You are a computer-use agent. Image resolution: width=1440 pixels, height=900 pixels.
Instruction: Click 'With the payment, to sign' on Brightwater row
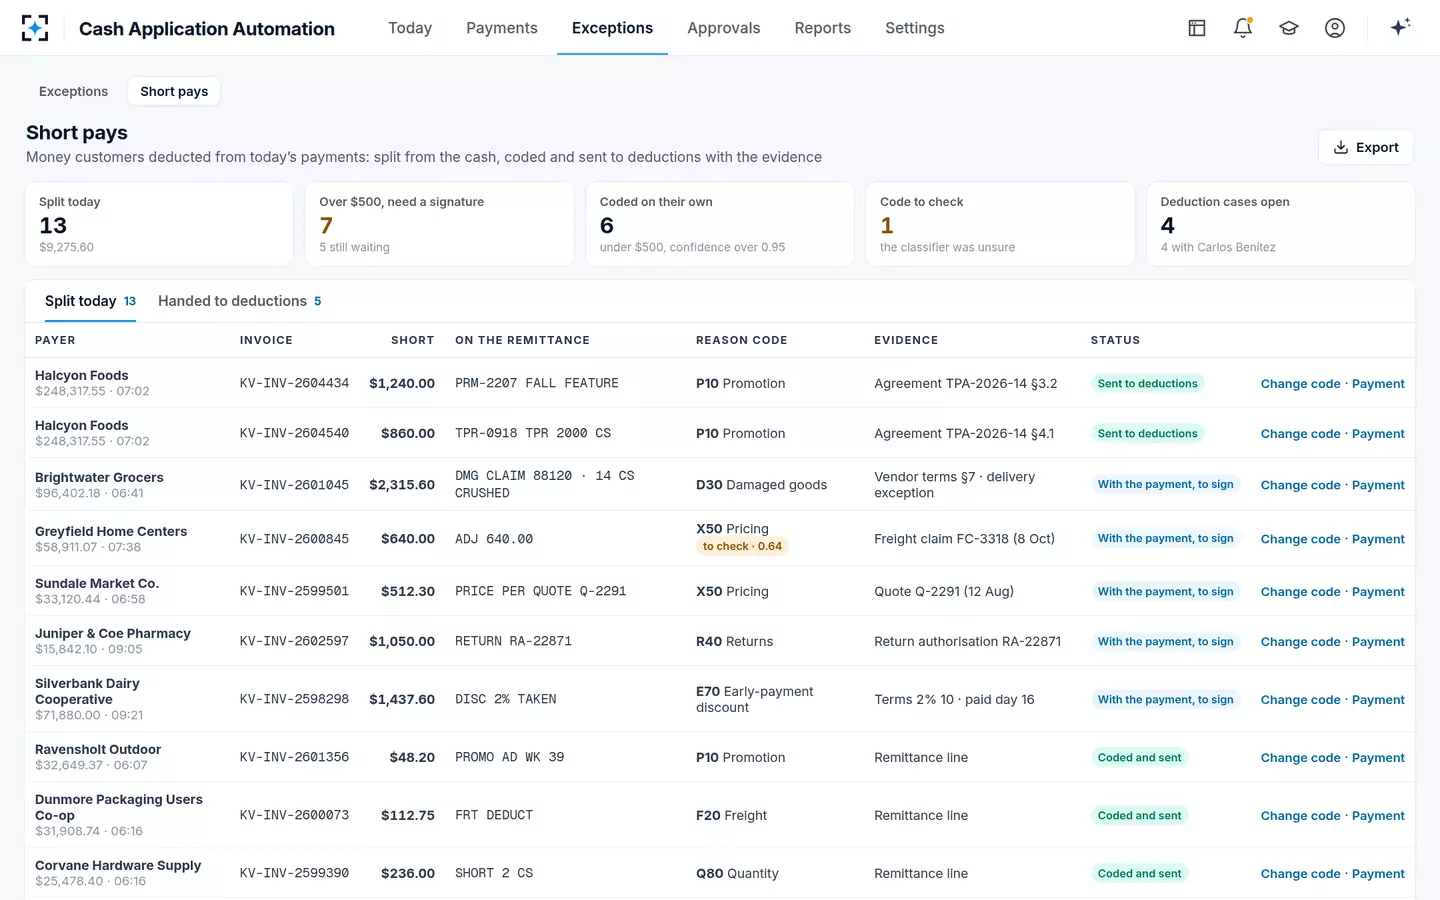[x=1165, y=485]
